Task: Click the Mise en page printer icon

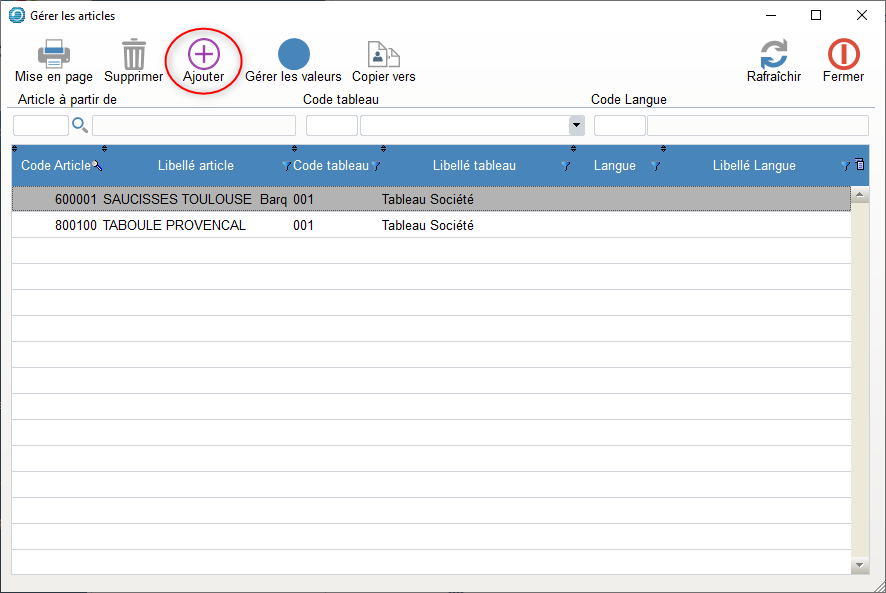Action: 53,54
